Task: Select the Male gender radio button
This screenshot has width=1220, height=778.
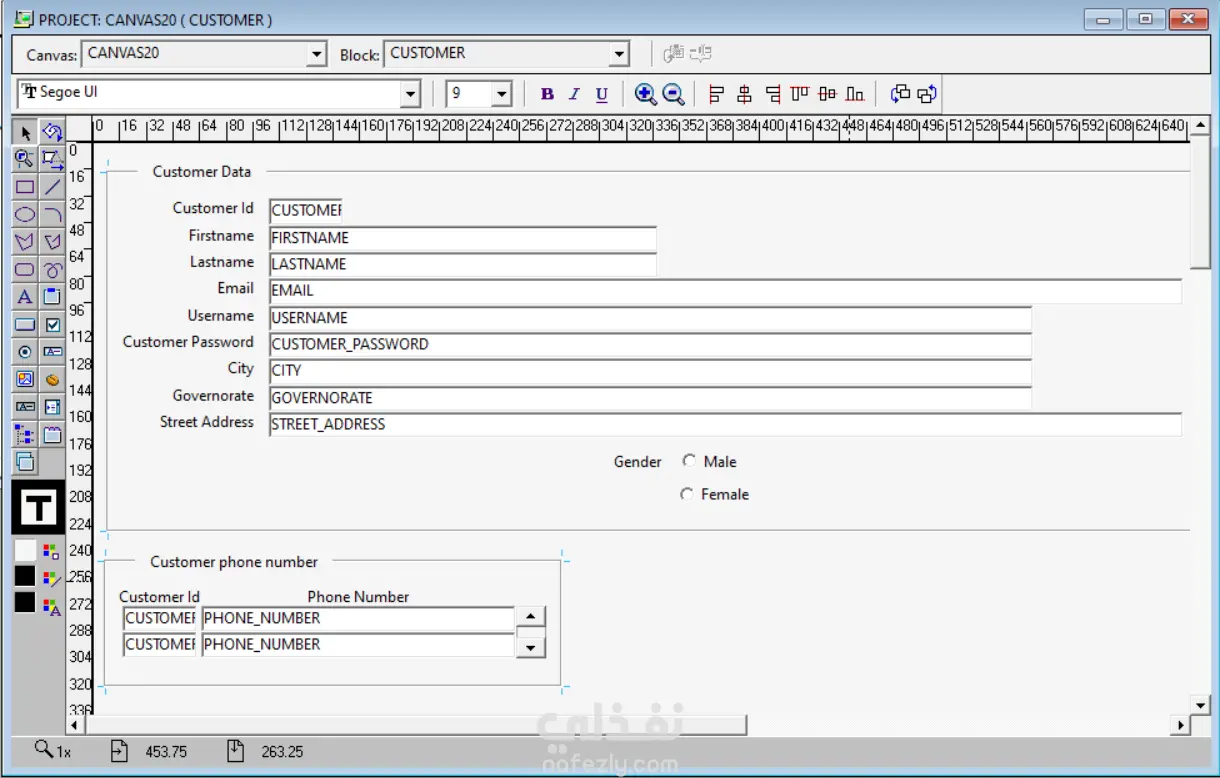Action: pos(689,461)
